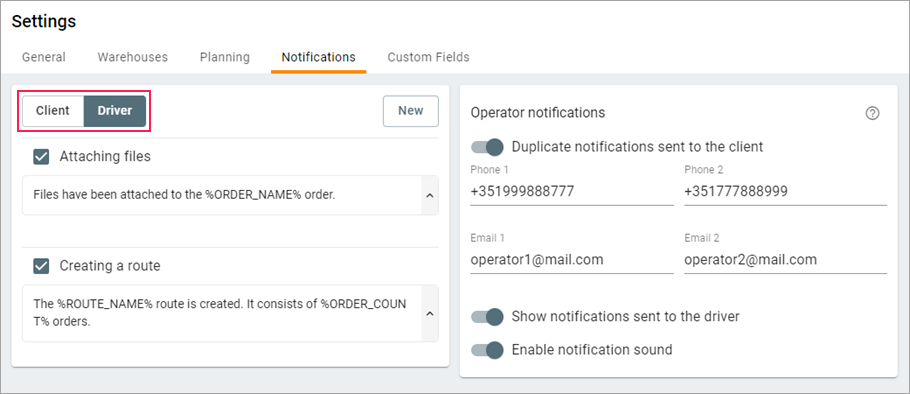This screenshot has height=394, width=910.
Task: Turn off Show notifications sent to driver
Action: tap(487, 317)
